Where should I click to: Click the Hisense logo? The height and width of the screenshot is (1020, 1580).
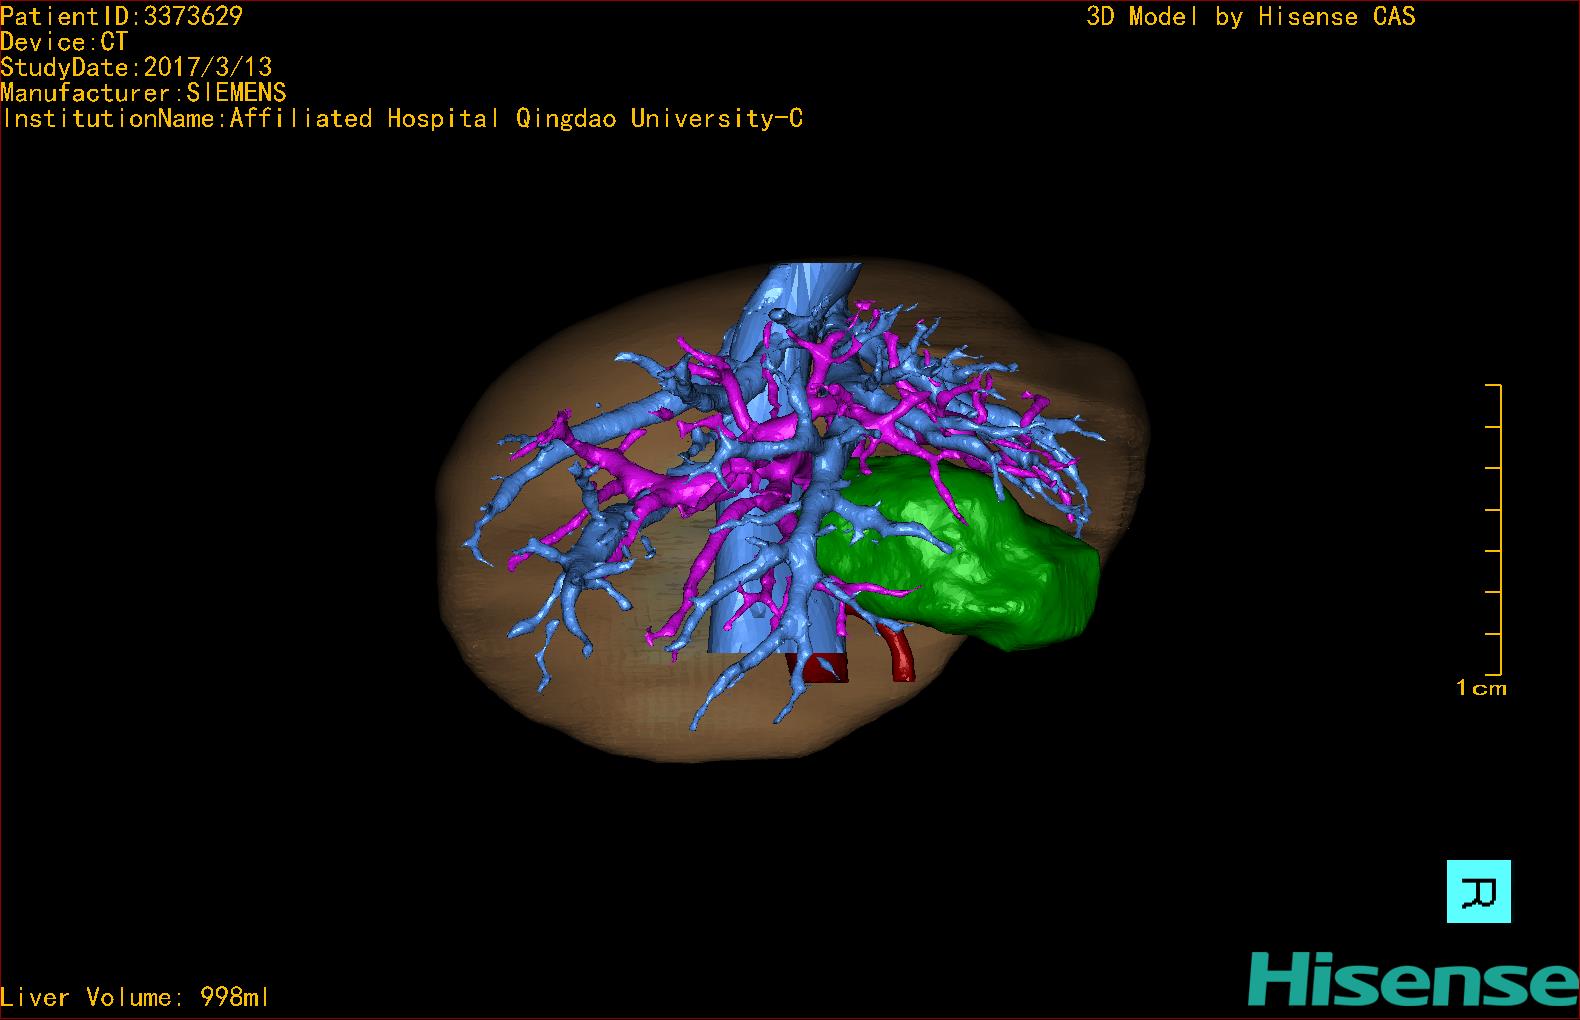tap(1413, 979)
